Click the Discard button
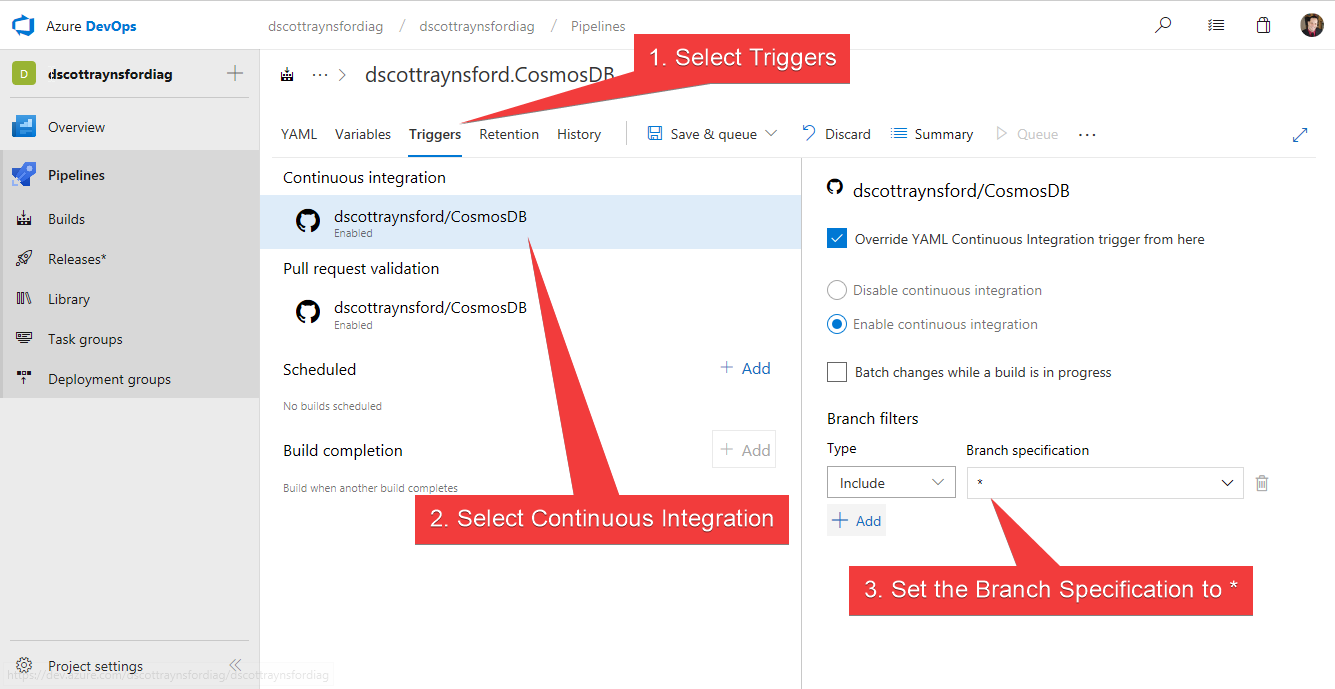Image resolution: width=1335 pixels, height=689 pixels. pyautogui.click(x=836, y=134)
